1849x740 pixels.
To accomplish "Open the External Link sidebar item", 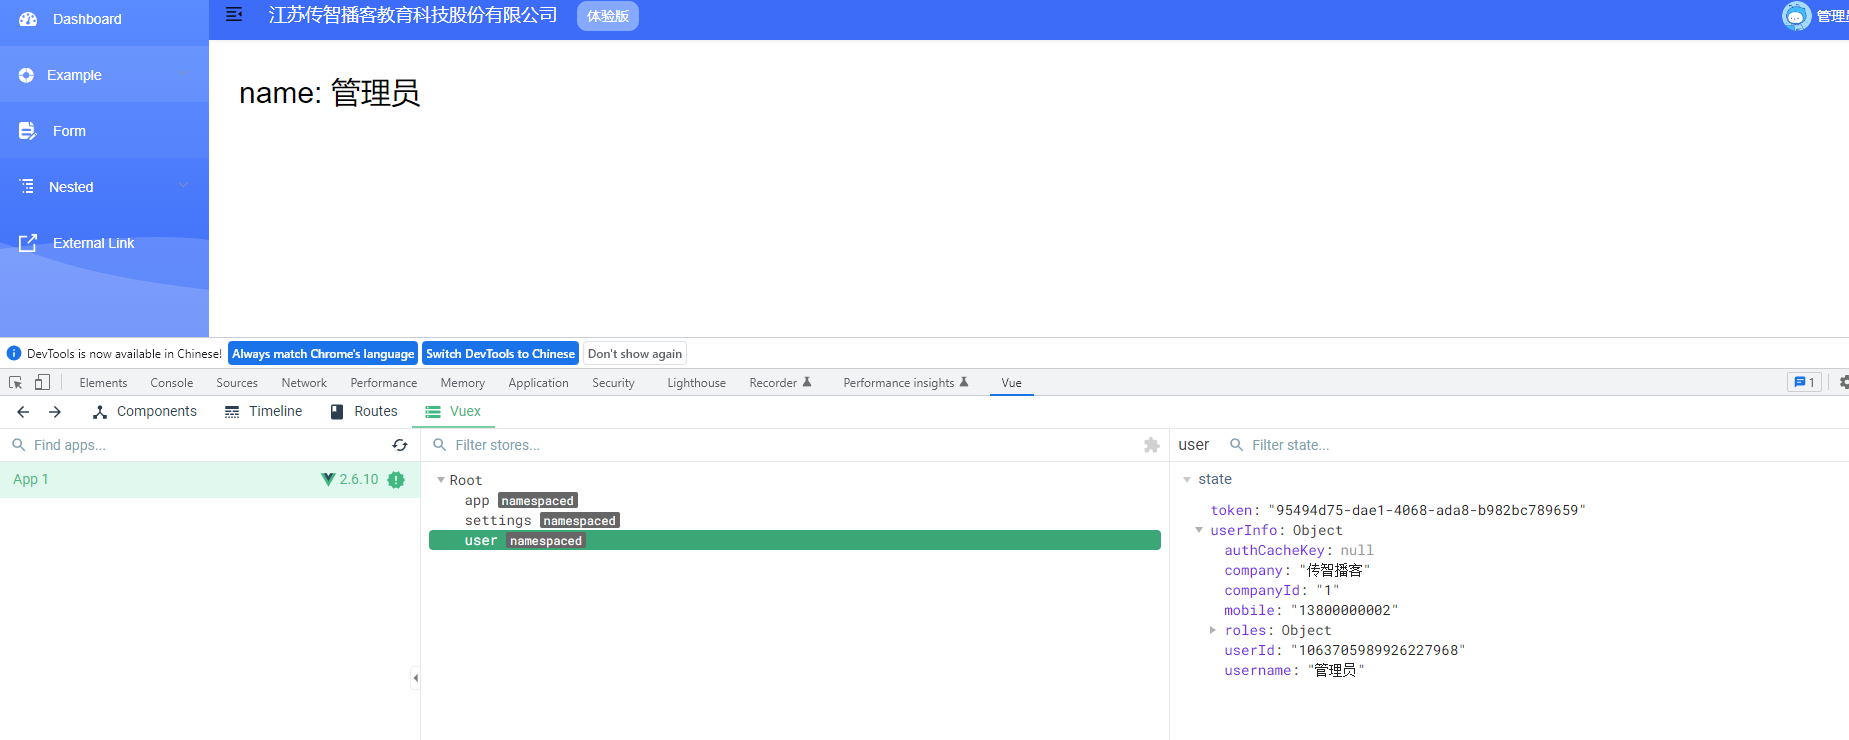I will [x=104, y=243].
